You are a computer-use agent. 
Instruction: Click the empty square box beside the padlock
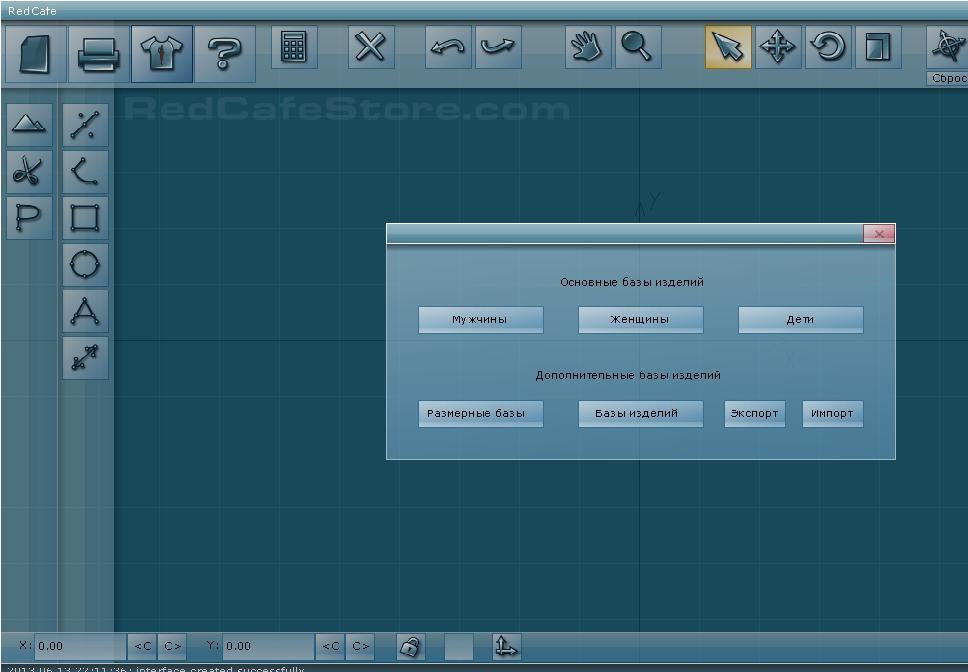(x=459, y=647)
